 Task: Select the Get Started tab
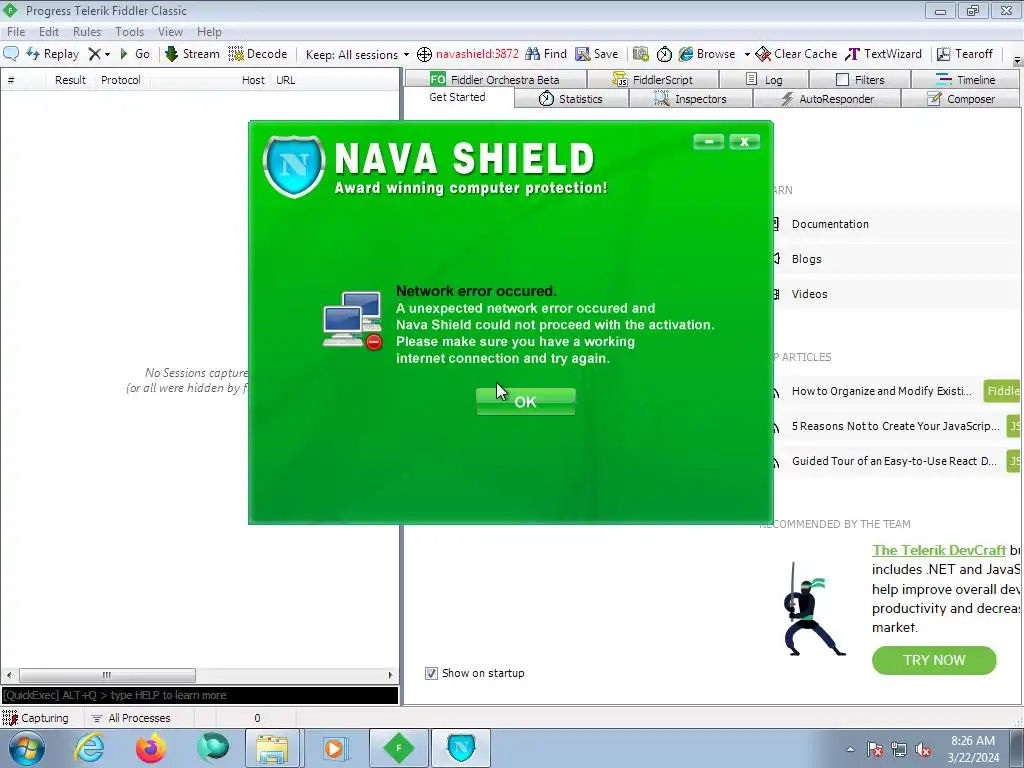[457, 97]
